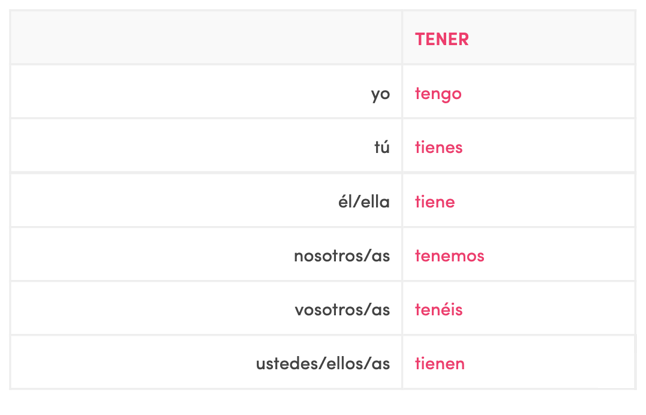The width and height of the screenshot is (646, 415).
Task: Select the 'ustedes/ellos/as' pronoun
Action: pyautogui.click(x=323, y=363)
